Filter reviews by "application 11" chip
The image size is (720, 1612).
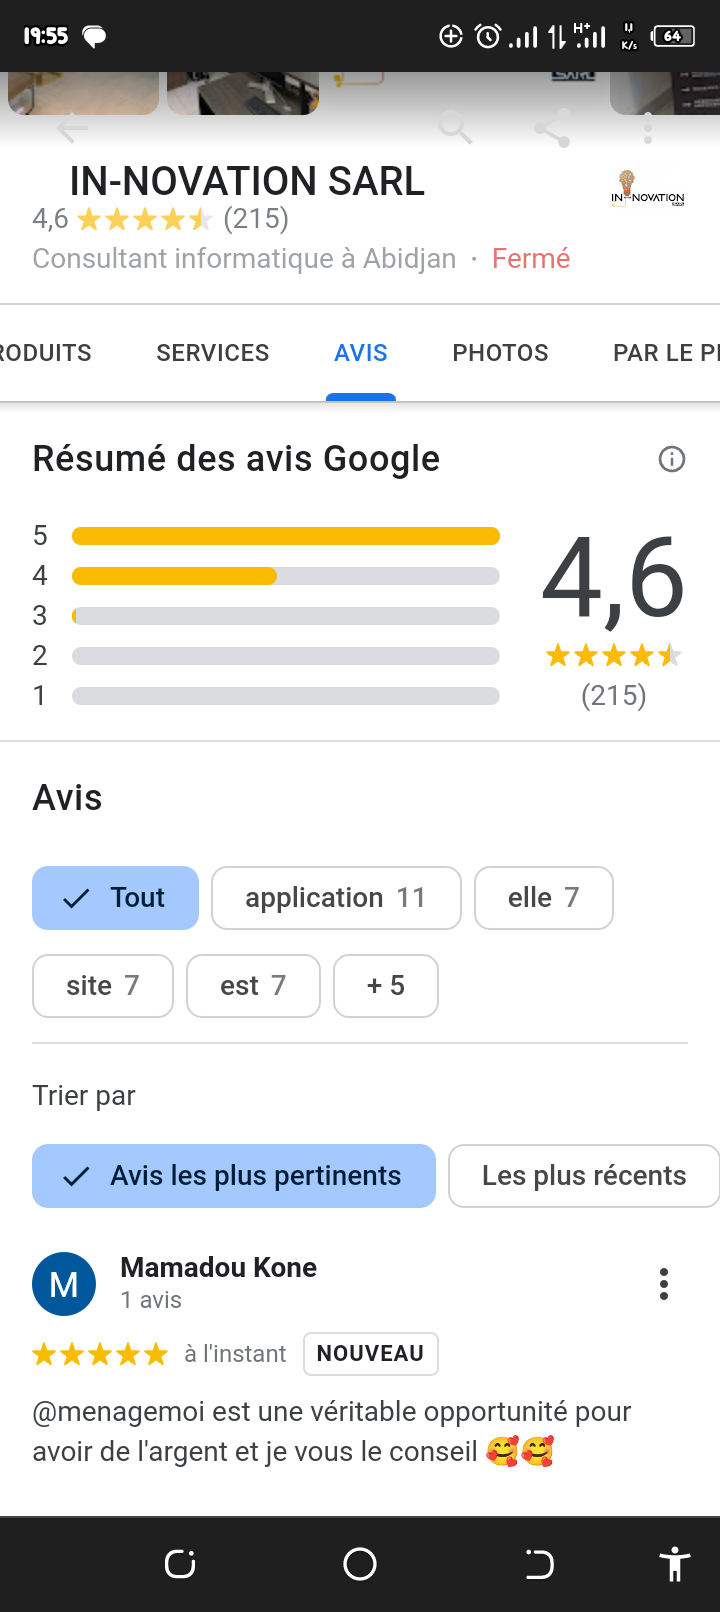click(336, 898)
